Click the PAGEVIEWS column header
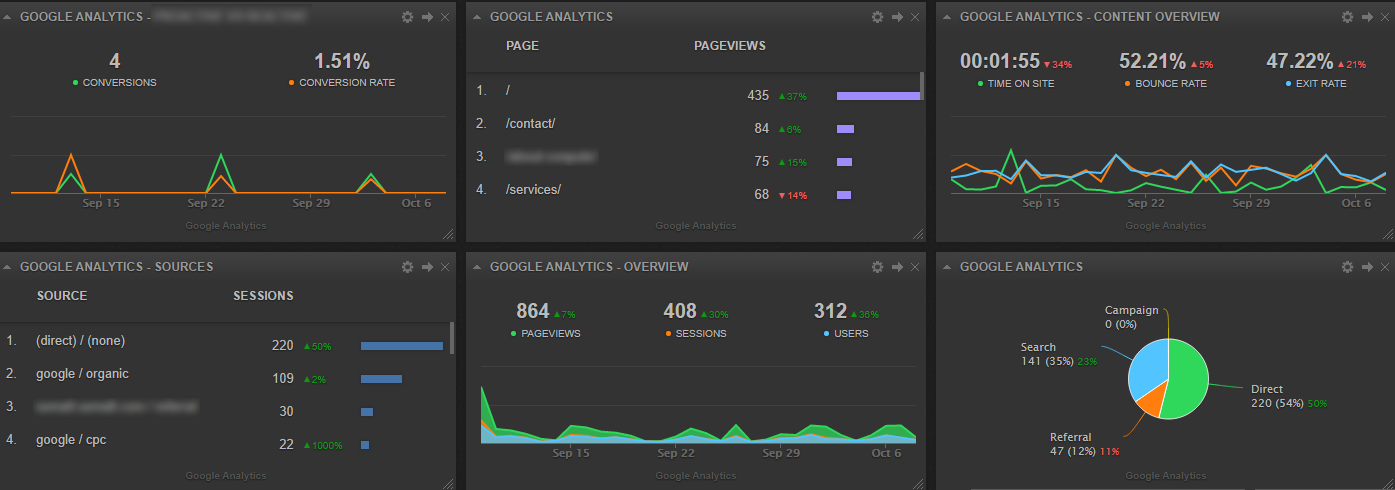Screen dimensions: 1395x490 pos(730,46)
